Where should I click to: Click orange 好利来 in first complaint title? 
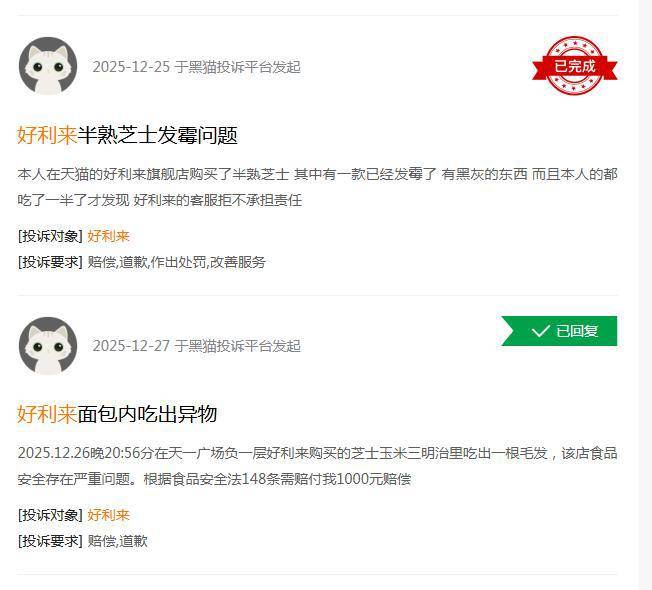47,135
